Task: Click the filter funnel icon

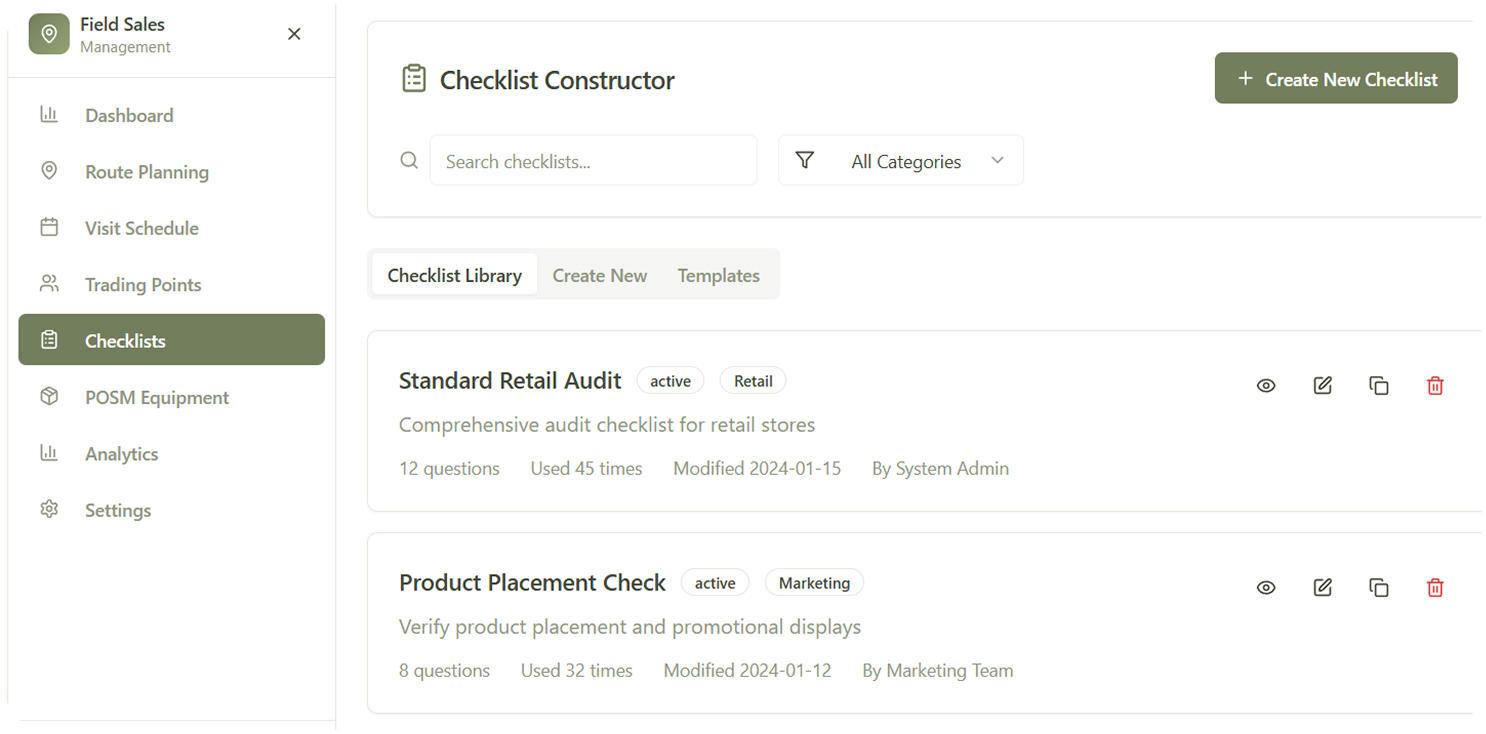Action: tap(804, 160)
